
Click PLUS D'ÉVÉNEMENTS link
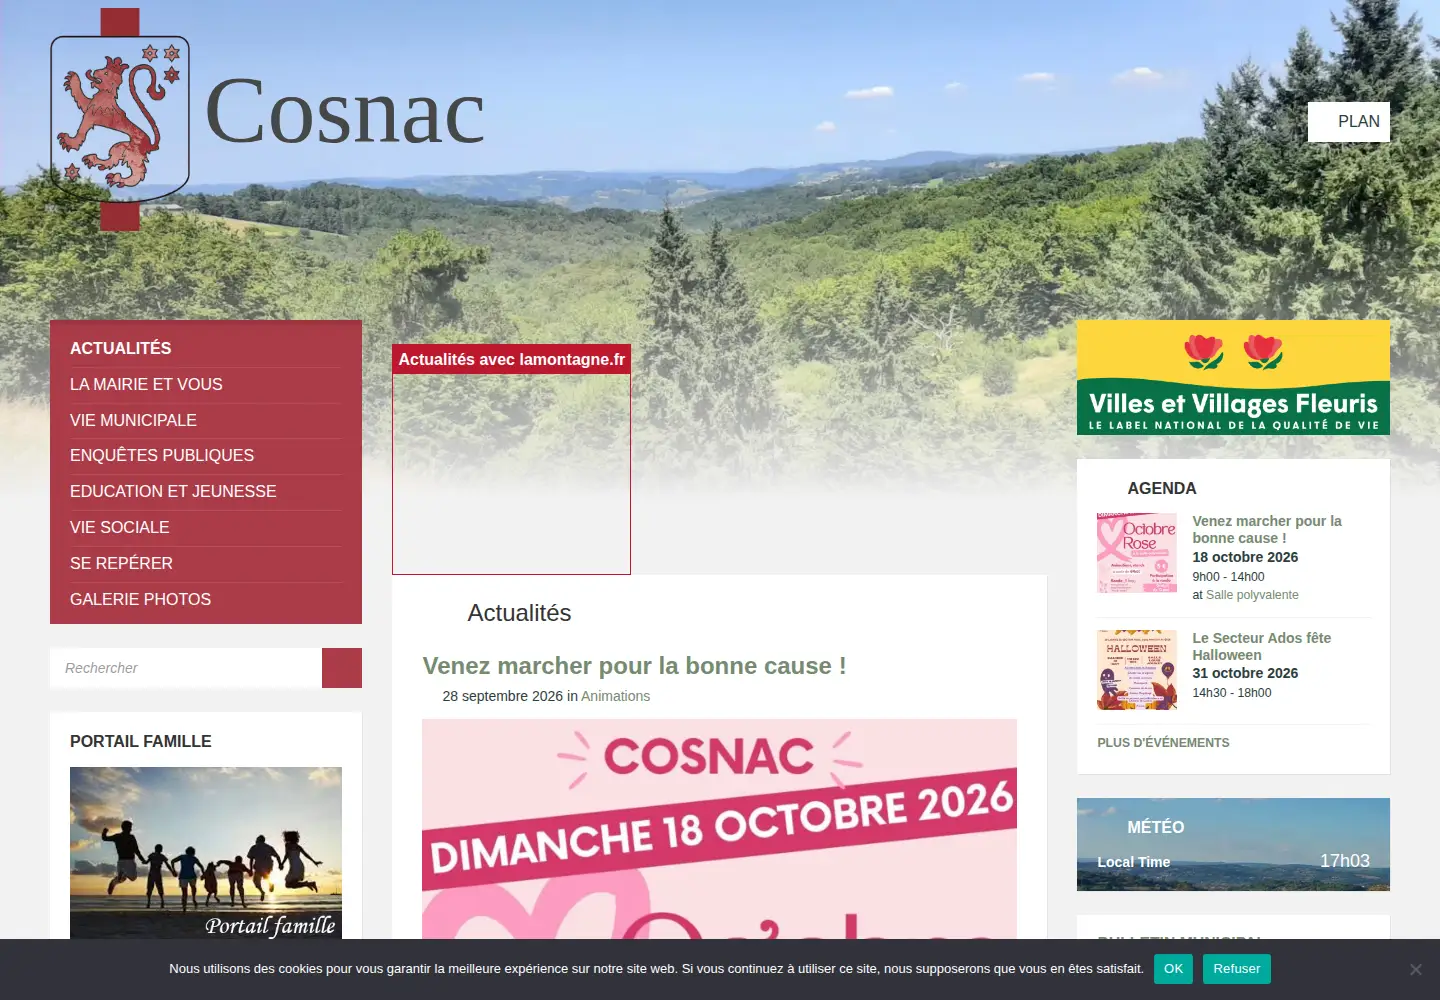pos(1163,743)
